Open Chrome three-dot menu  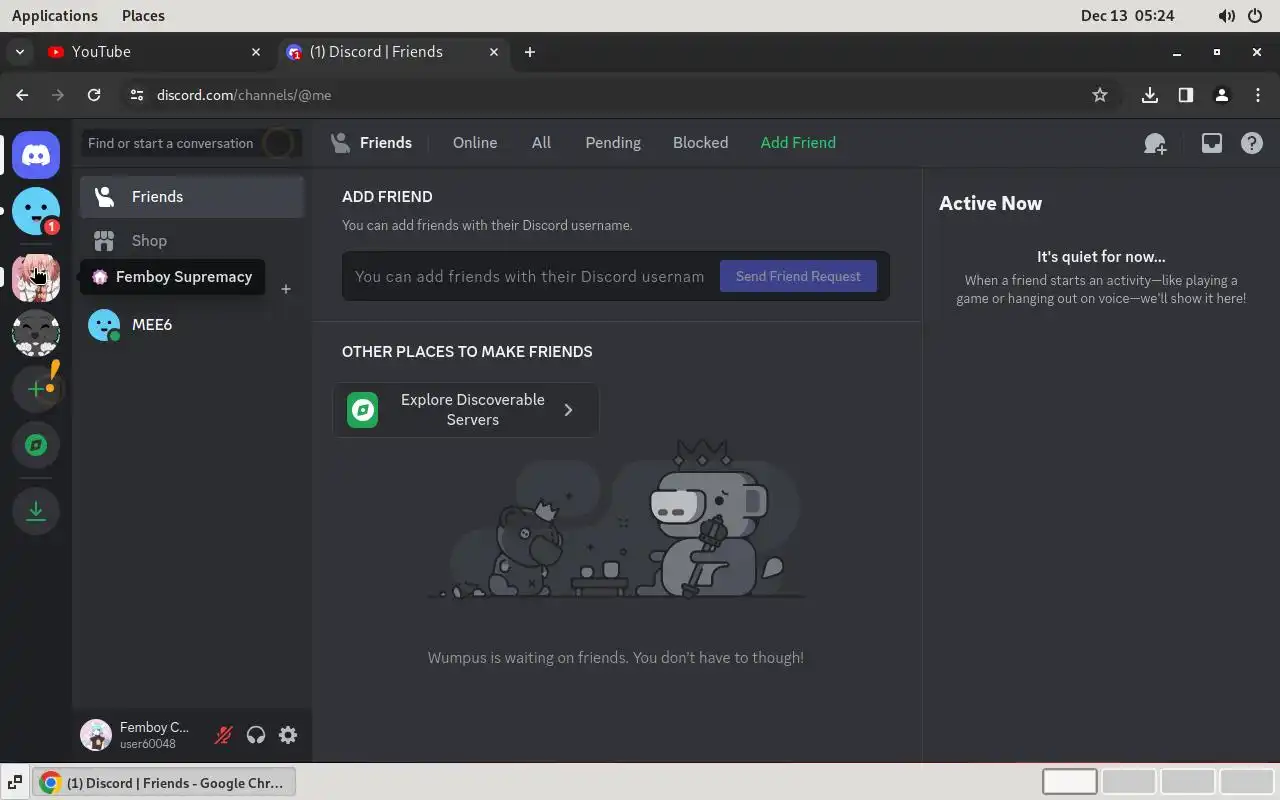click(x=1258, y=95)
